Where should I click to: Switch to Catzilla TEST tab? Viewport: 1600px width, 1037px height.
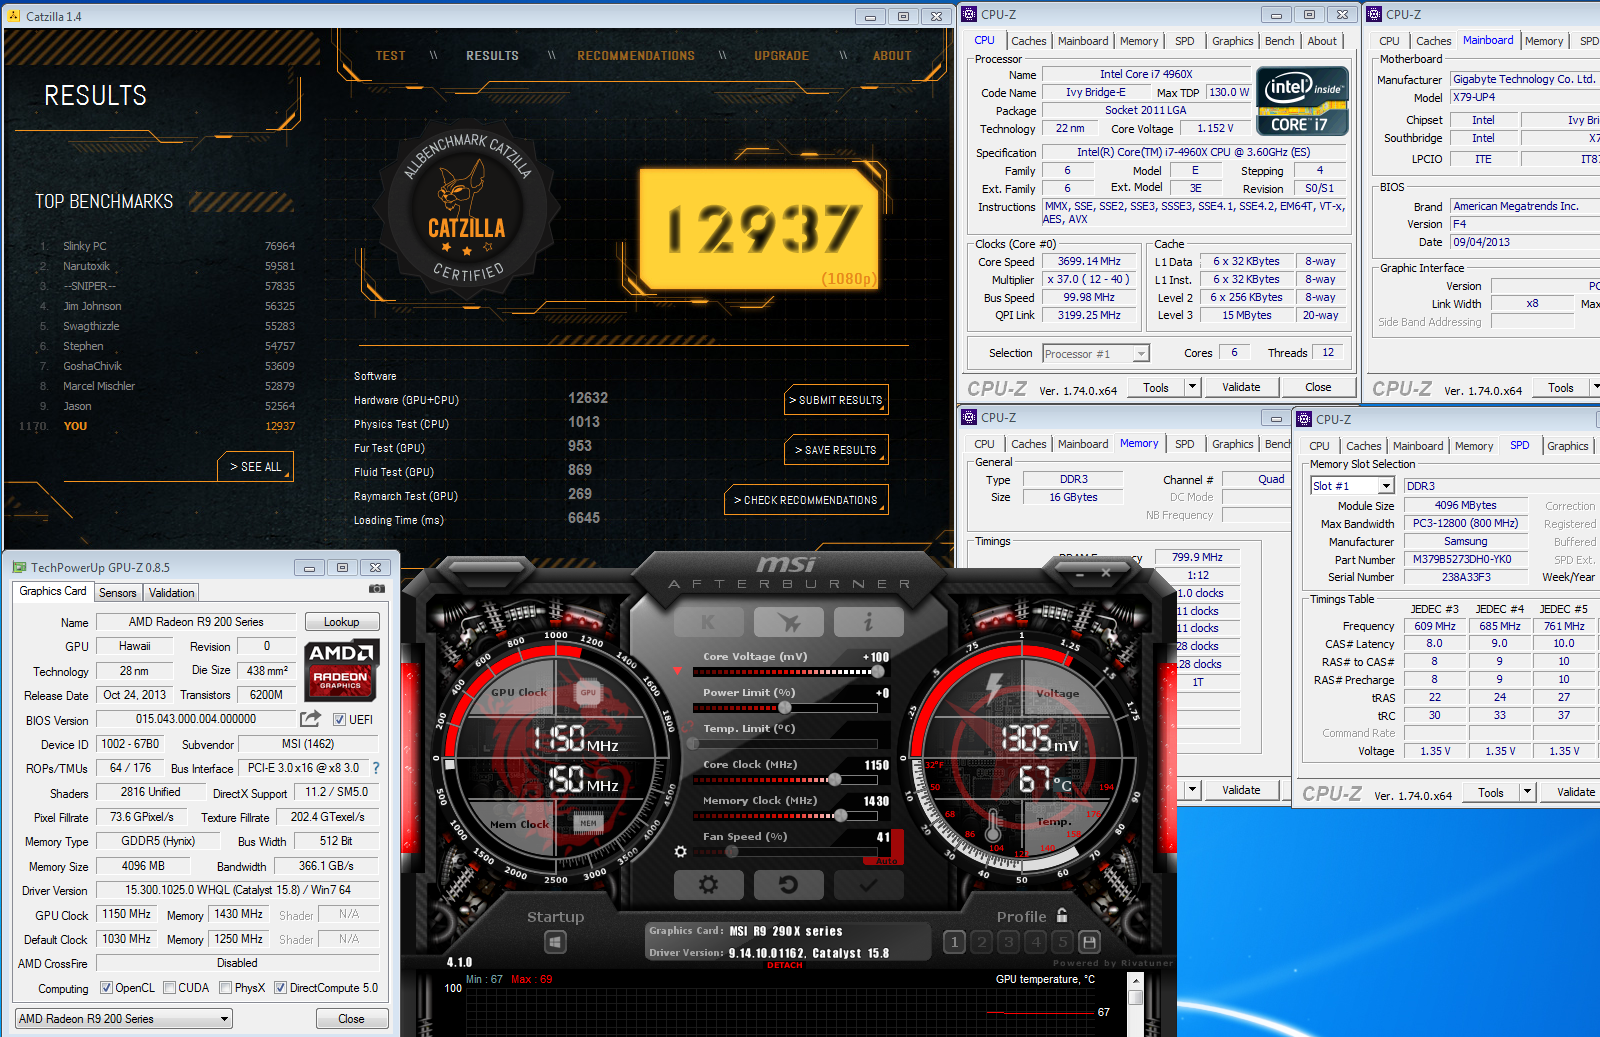click(x=391, y=56)
